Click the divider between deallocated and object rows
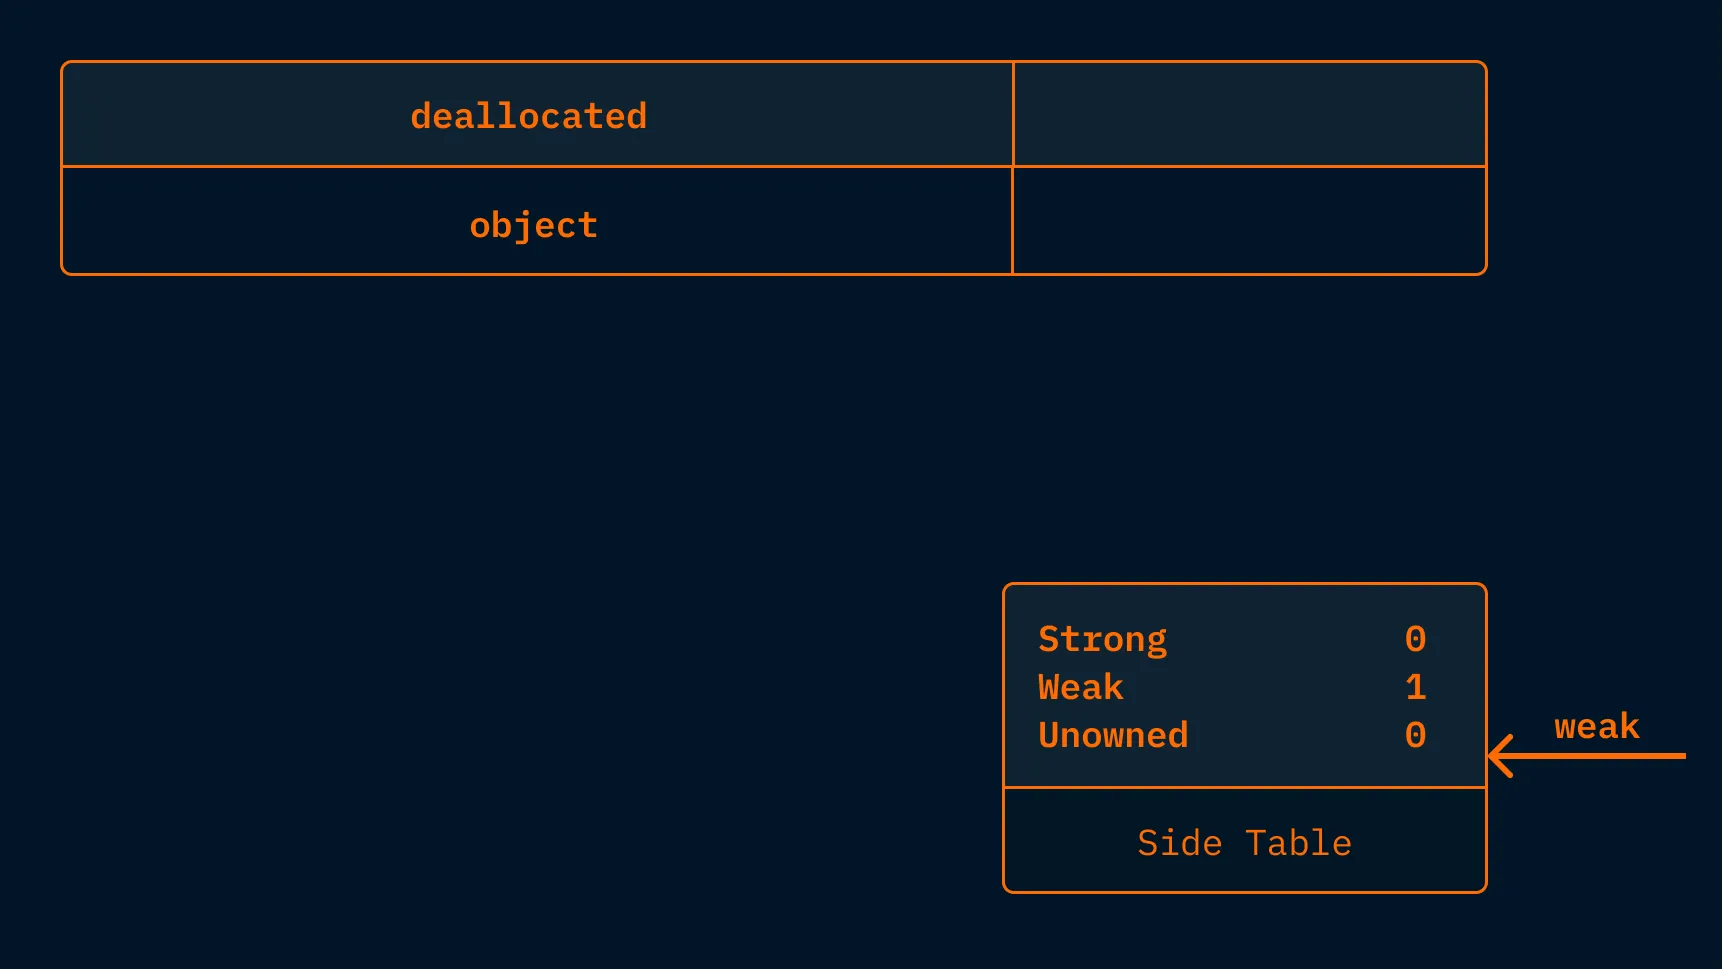This screenshot has width=1722, height=969. click(x=774, y=166)
